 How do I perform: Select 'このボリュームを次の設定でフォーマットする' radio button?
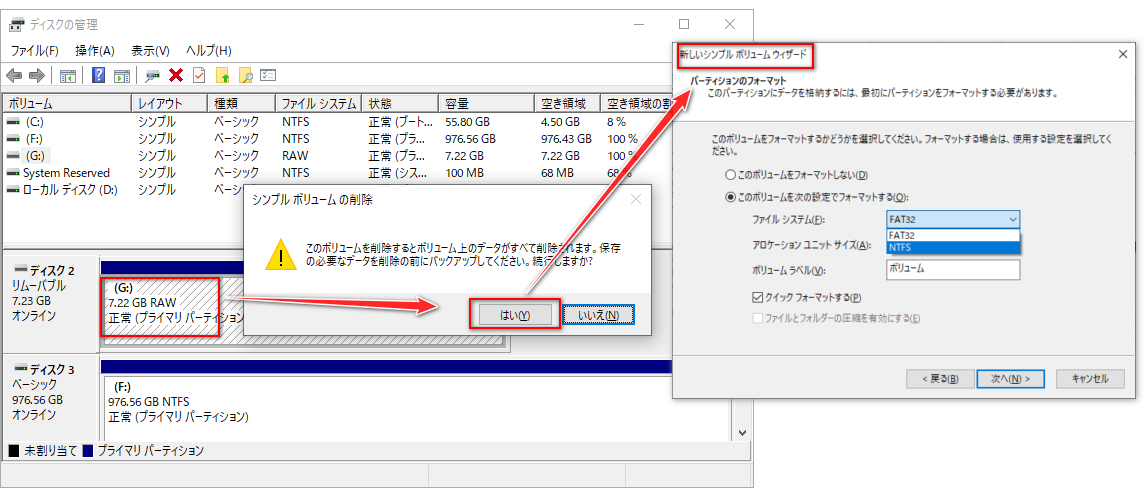point(730,197)
